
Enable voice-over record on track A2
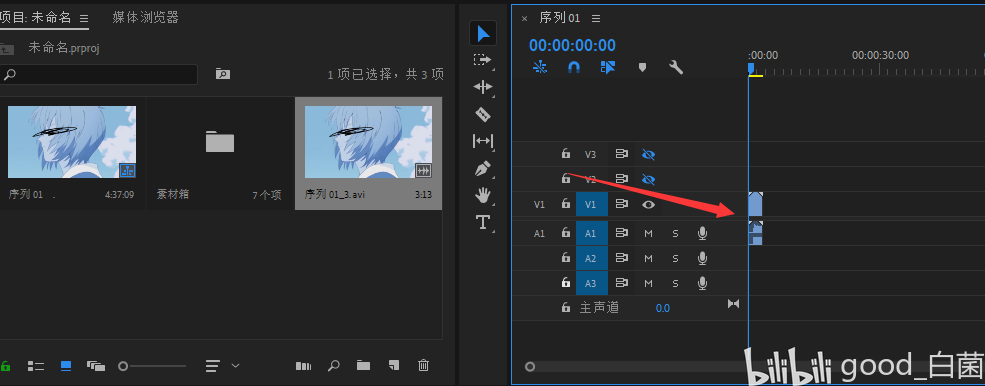(702, 258)
